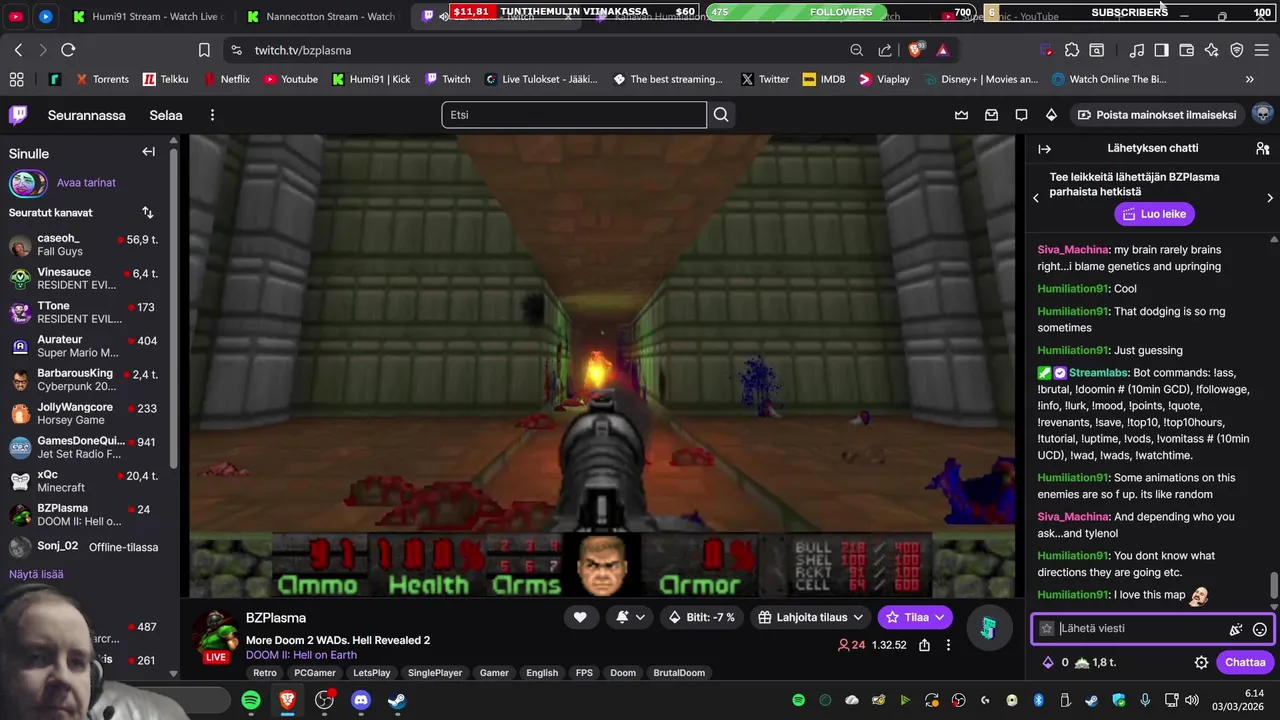Open Steam from taskbar
Screen dimensions: 1280x720
tap(397, 700)
